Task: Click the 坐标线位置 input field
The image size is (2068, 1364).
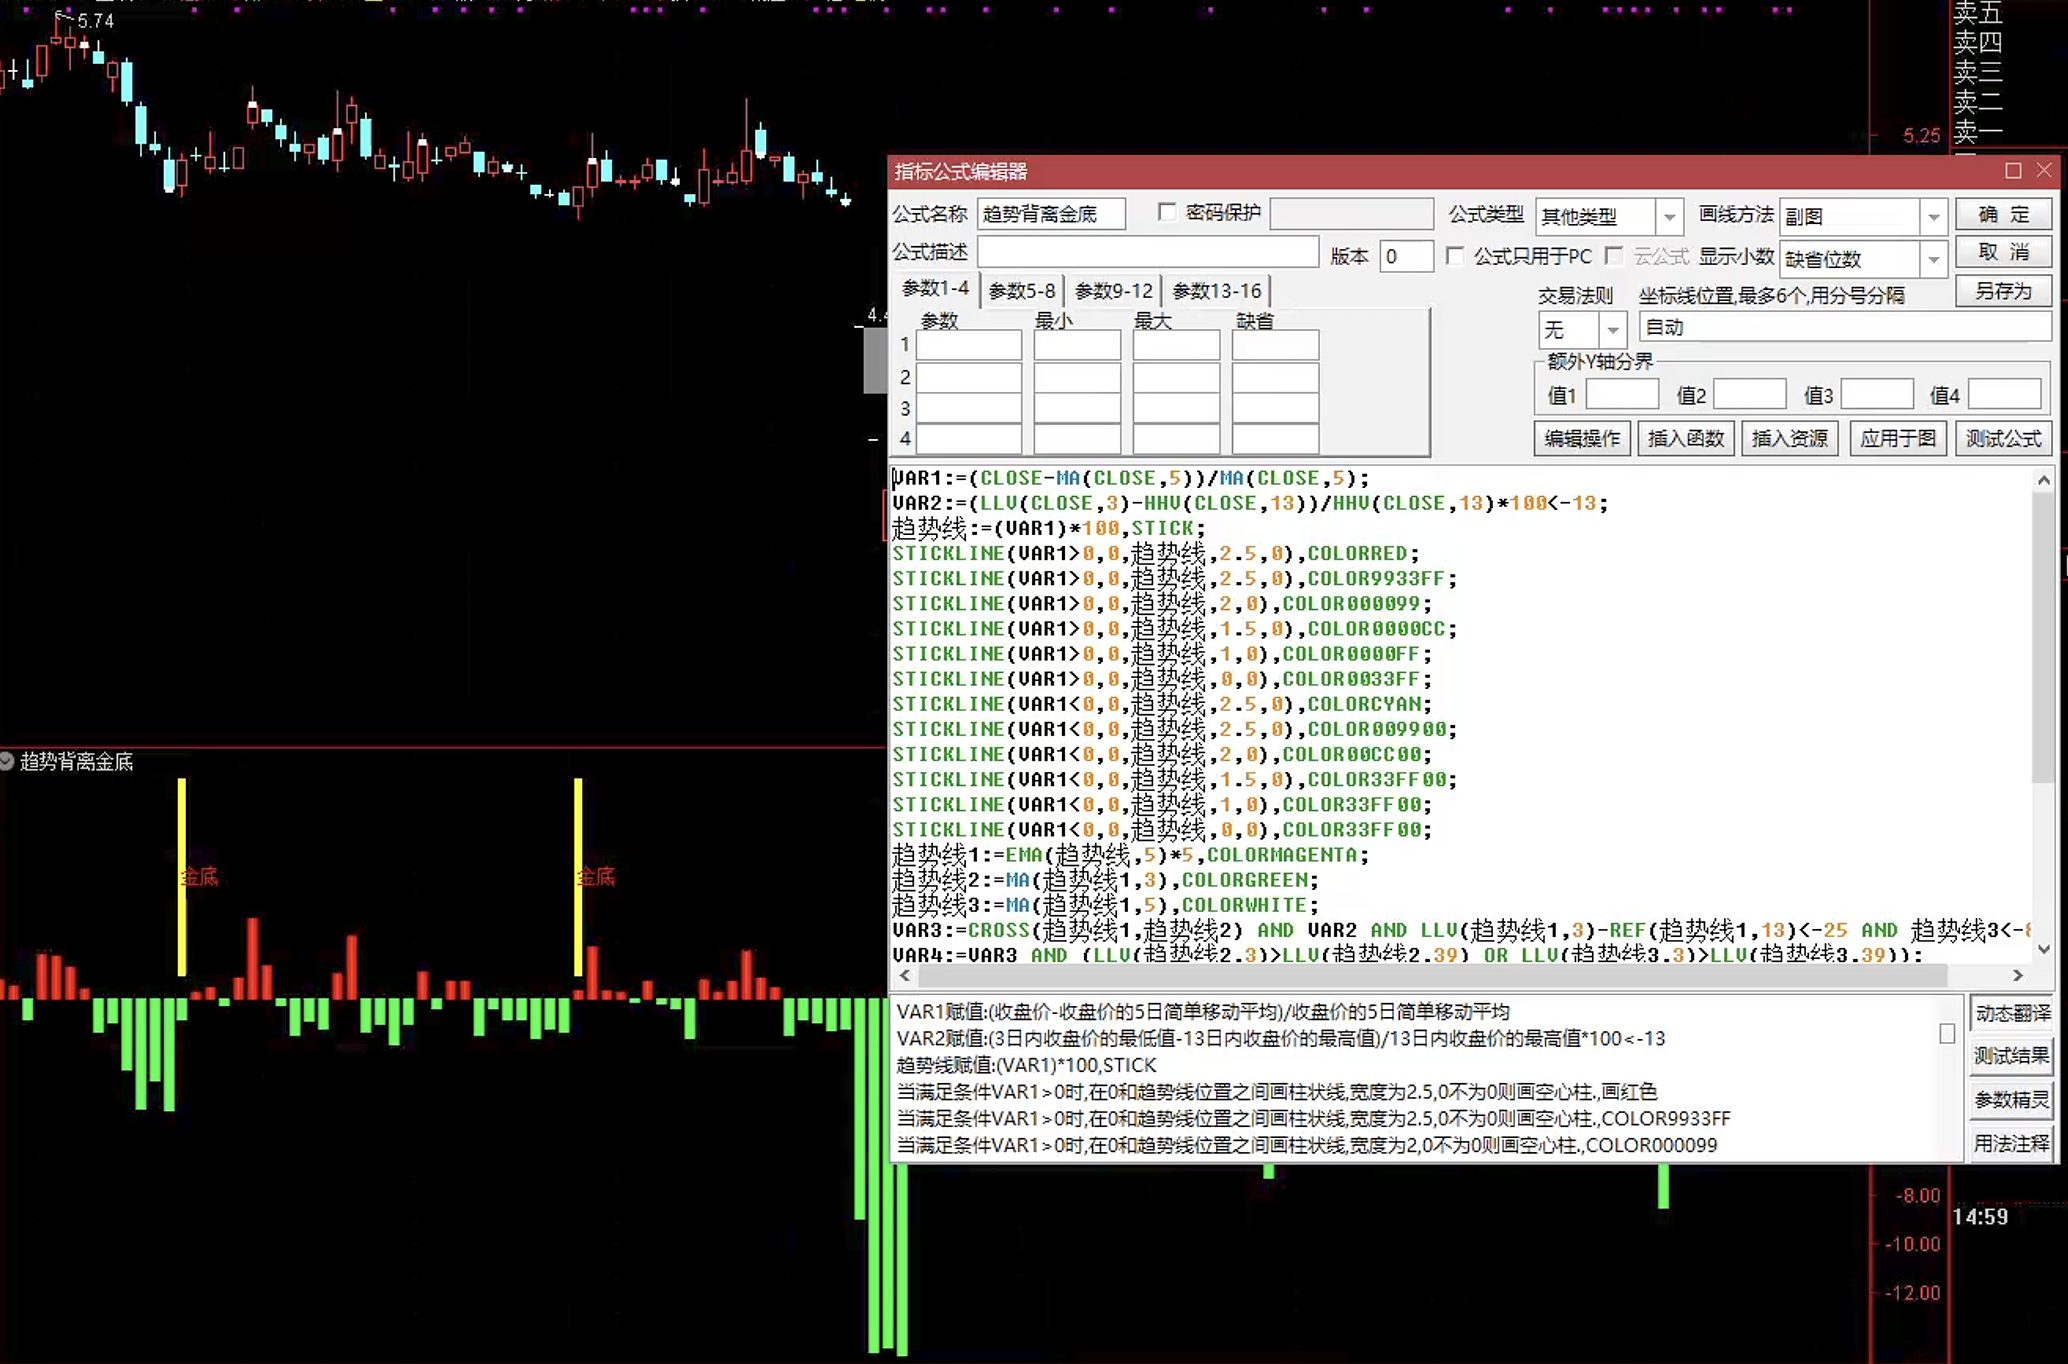Action: pyautogui.click(x=1845, y=327)
